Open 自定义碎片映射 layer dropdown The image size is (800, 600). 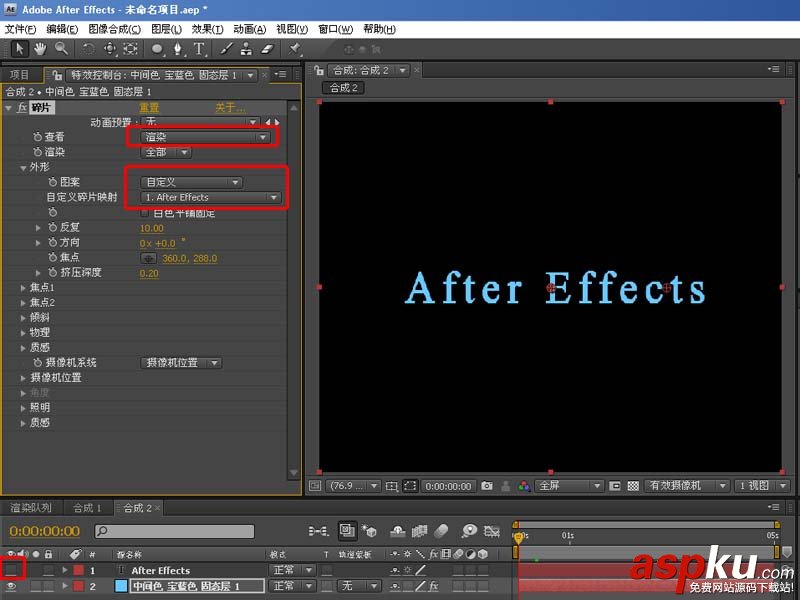[x=211, y=197]
